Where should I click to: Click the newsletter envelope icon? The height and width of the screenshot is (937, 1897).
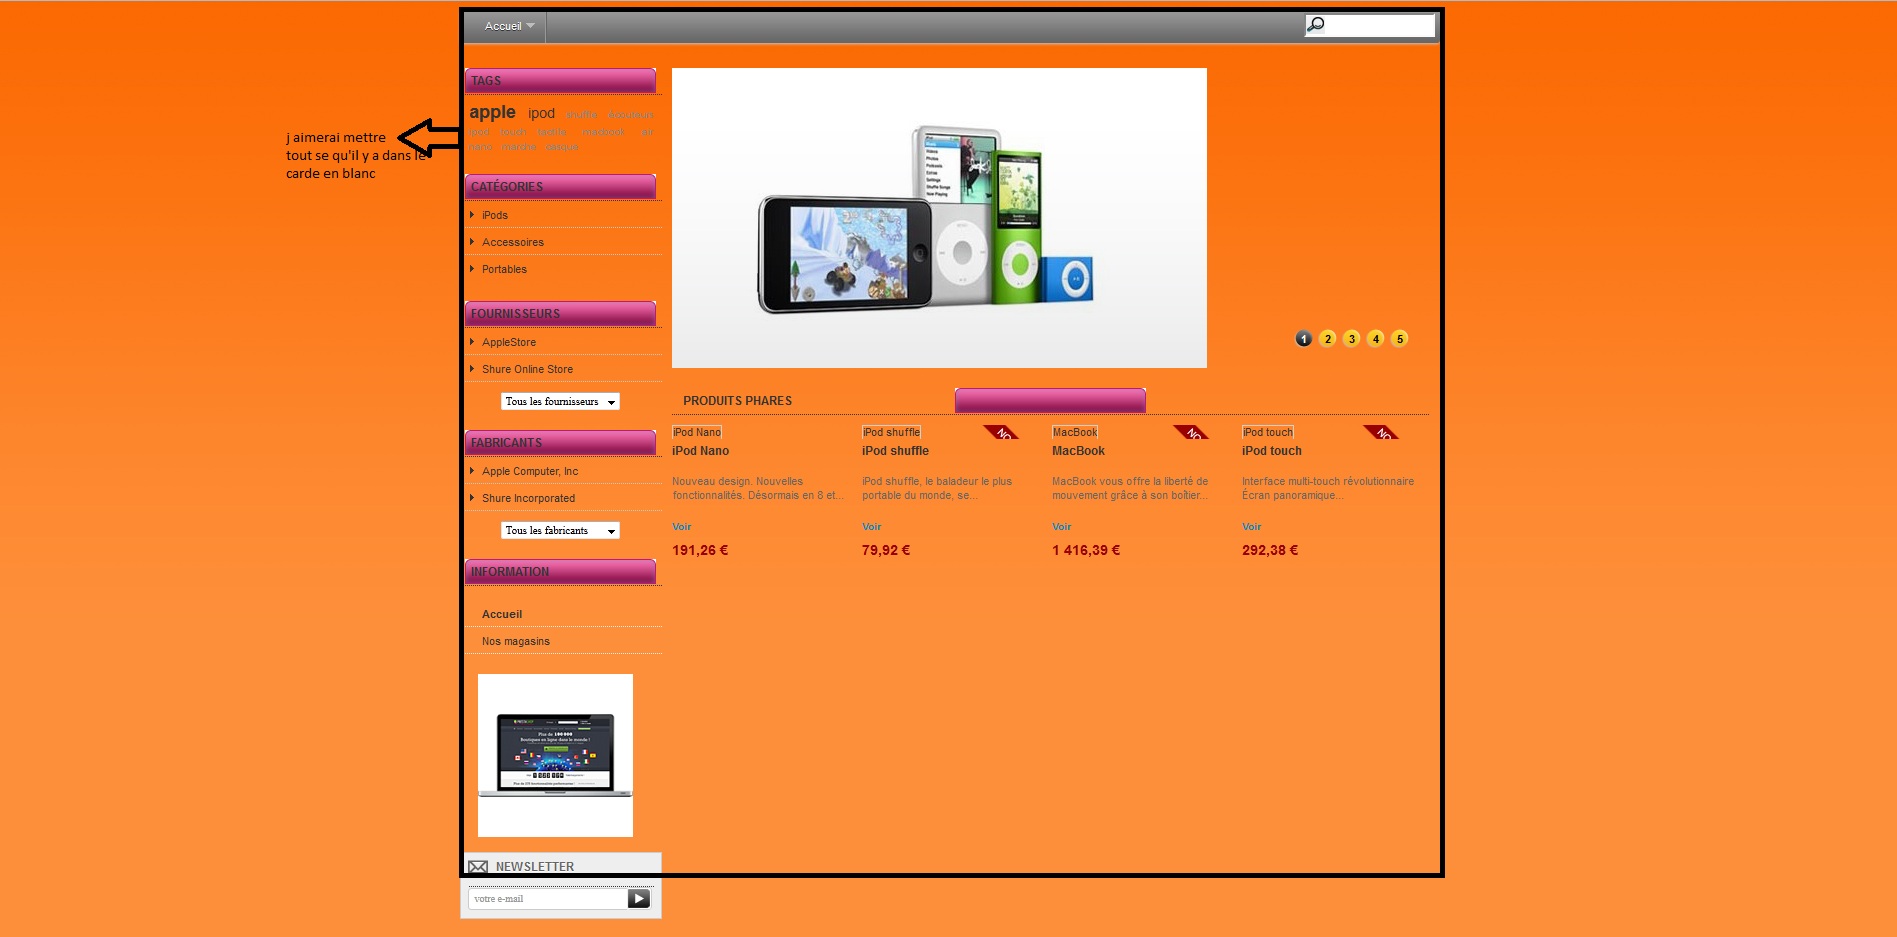click(478, 867)
